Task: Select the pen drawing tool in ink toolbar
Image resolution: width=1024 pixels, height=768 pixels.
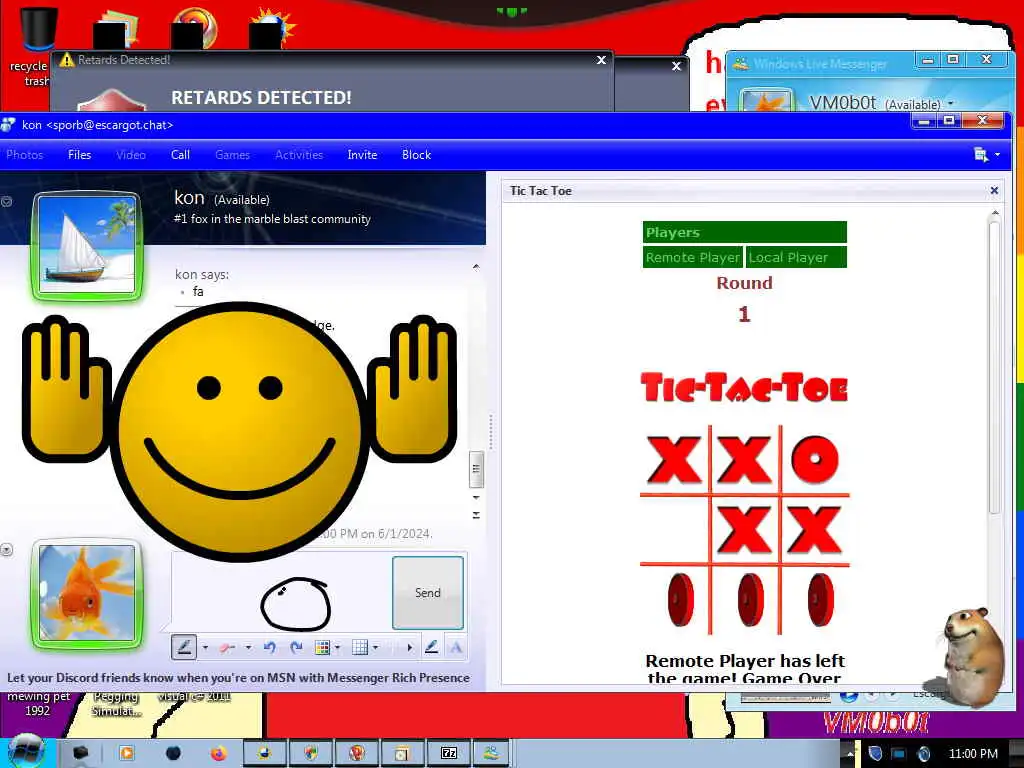Action: tap(184, 647)
